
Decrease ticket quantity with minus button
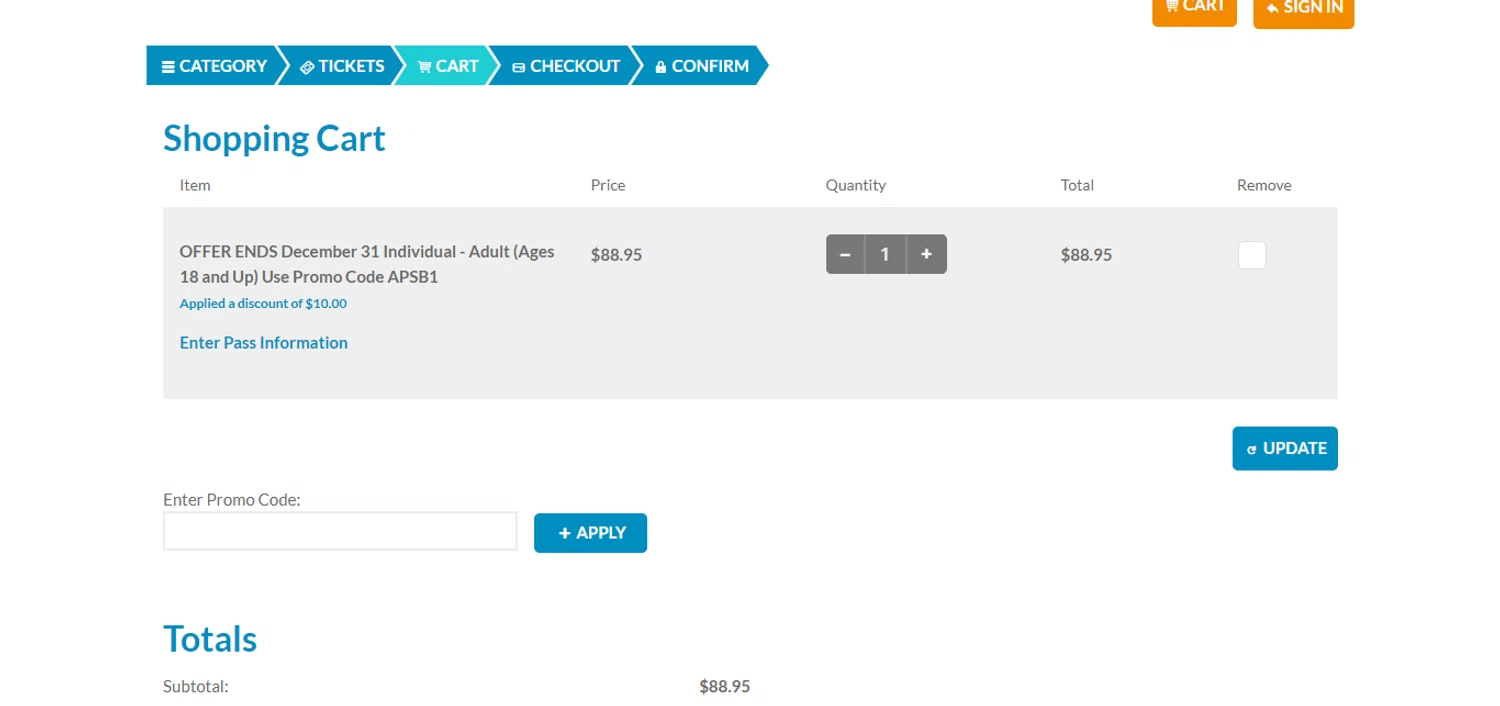pyautogui.click(x=845, y=254)
